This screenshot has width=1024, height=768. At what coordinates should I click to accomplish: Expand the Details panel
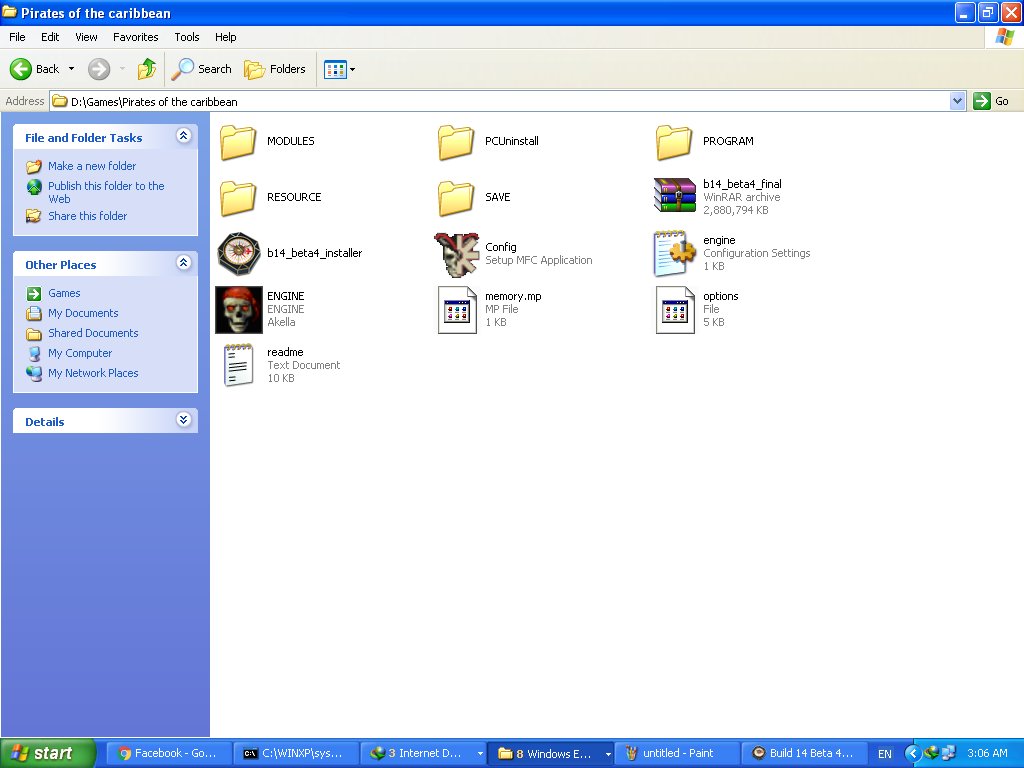tap(184, 419)
